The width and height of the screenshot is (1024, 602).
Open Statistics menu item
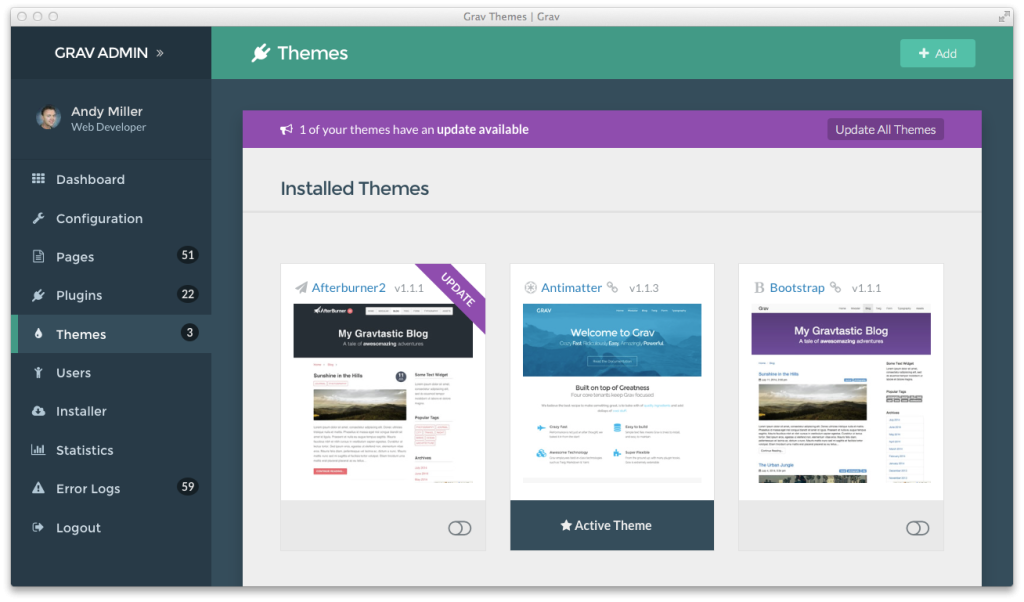111,449
